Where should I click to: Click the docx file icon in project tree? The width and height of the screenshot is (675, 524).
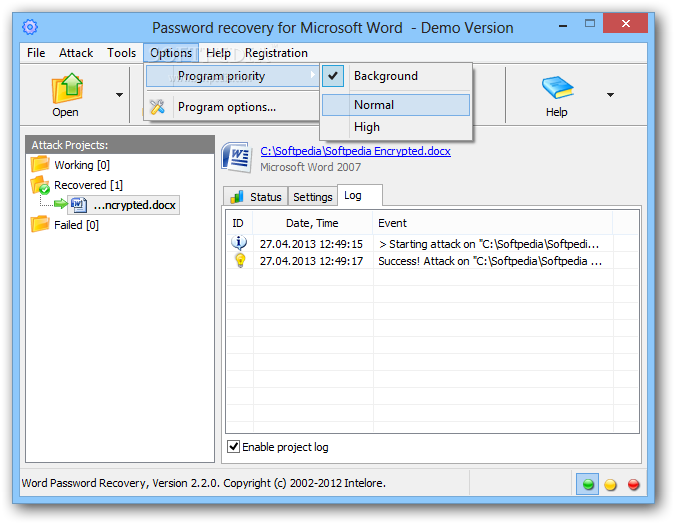tap(79, 205)
